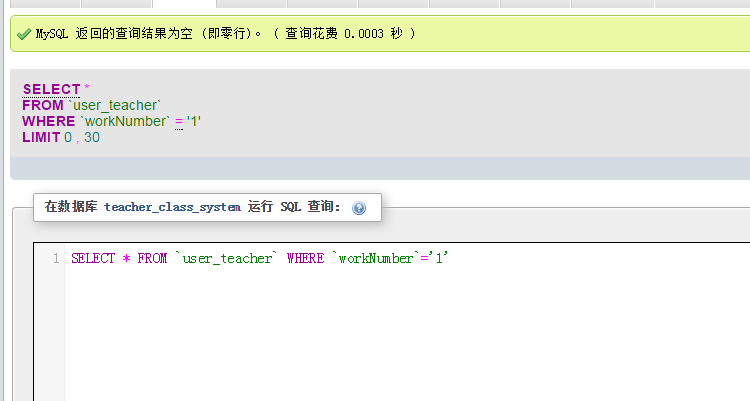This screenshot has height=401, width=750.
Task: Open the equals operator documentation link
Action: (x=179, y=122)
